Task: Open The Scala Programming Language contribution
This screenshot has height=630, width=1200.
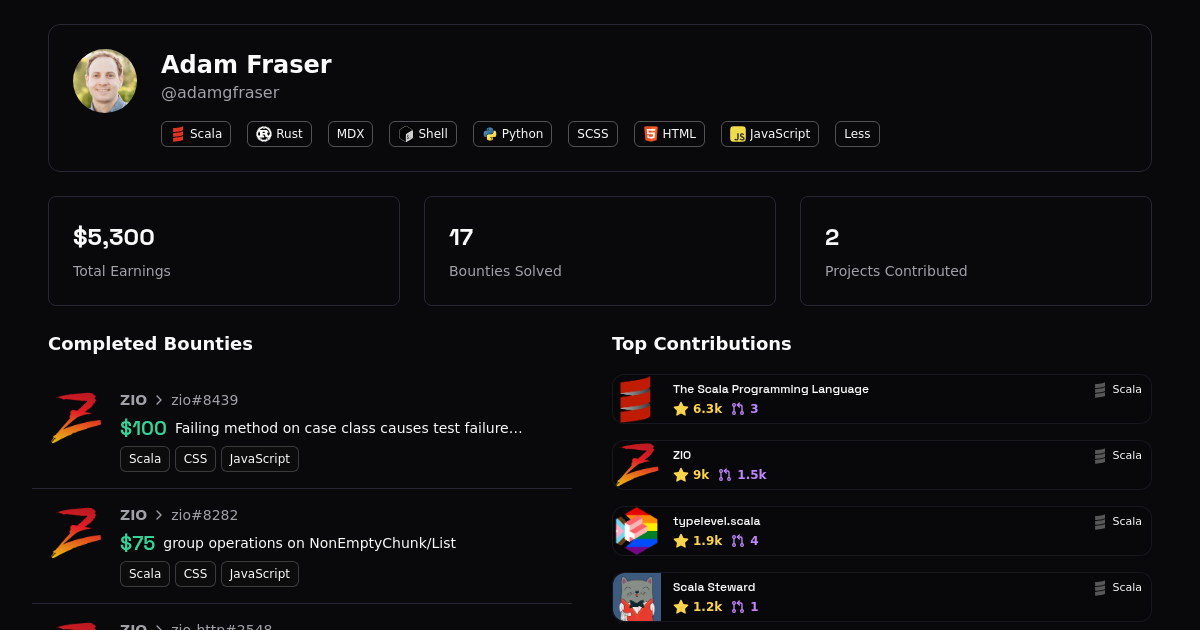Action: [x=770, y=389]
